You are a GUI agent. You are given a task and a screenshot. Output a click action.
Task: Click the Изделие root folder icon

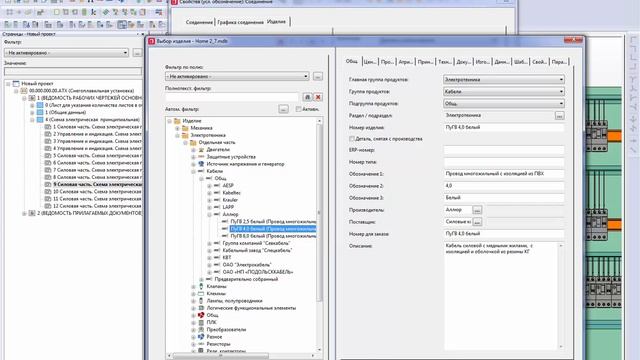point(177,121)
